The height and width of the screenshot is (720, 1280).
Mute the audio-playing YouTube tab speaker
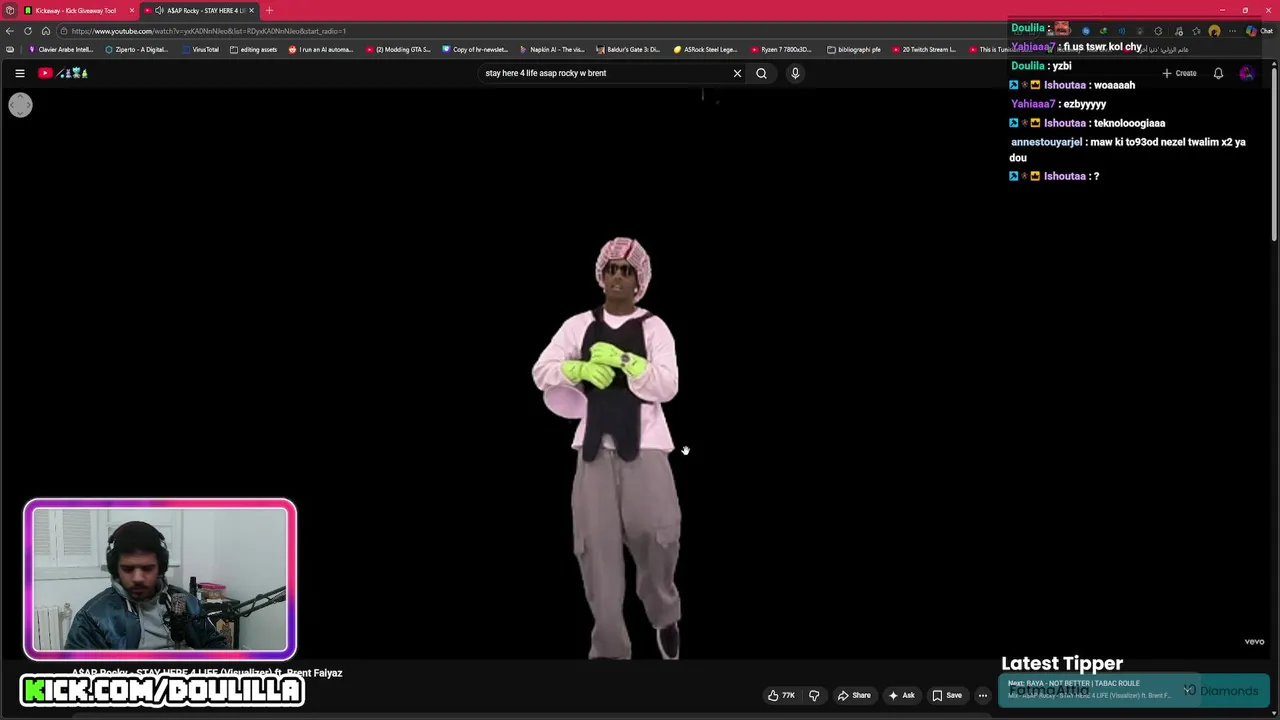tap(159, 10)
